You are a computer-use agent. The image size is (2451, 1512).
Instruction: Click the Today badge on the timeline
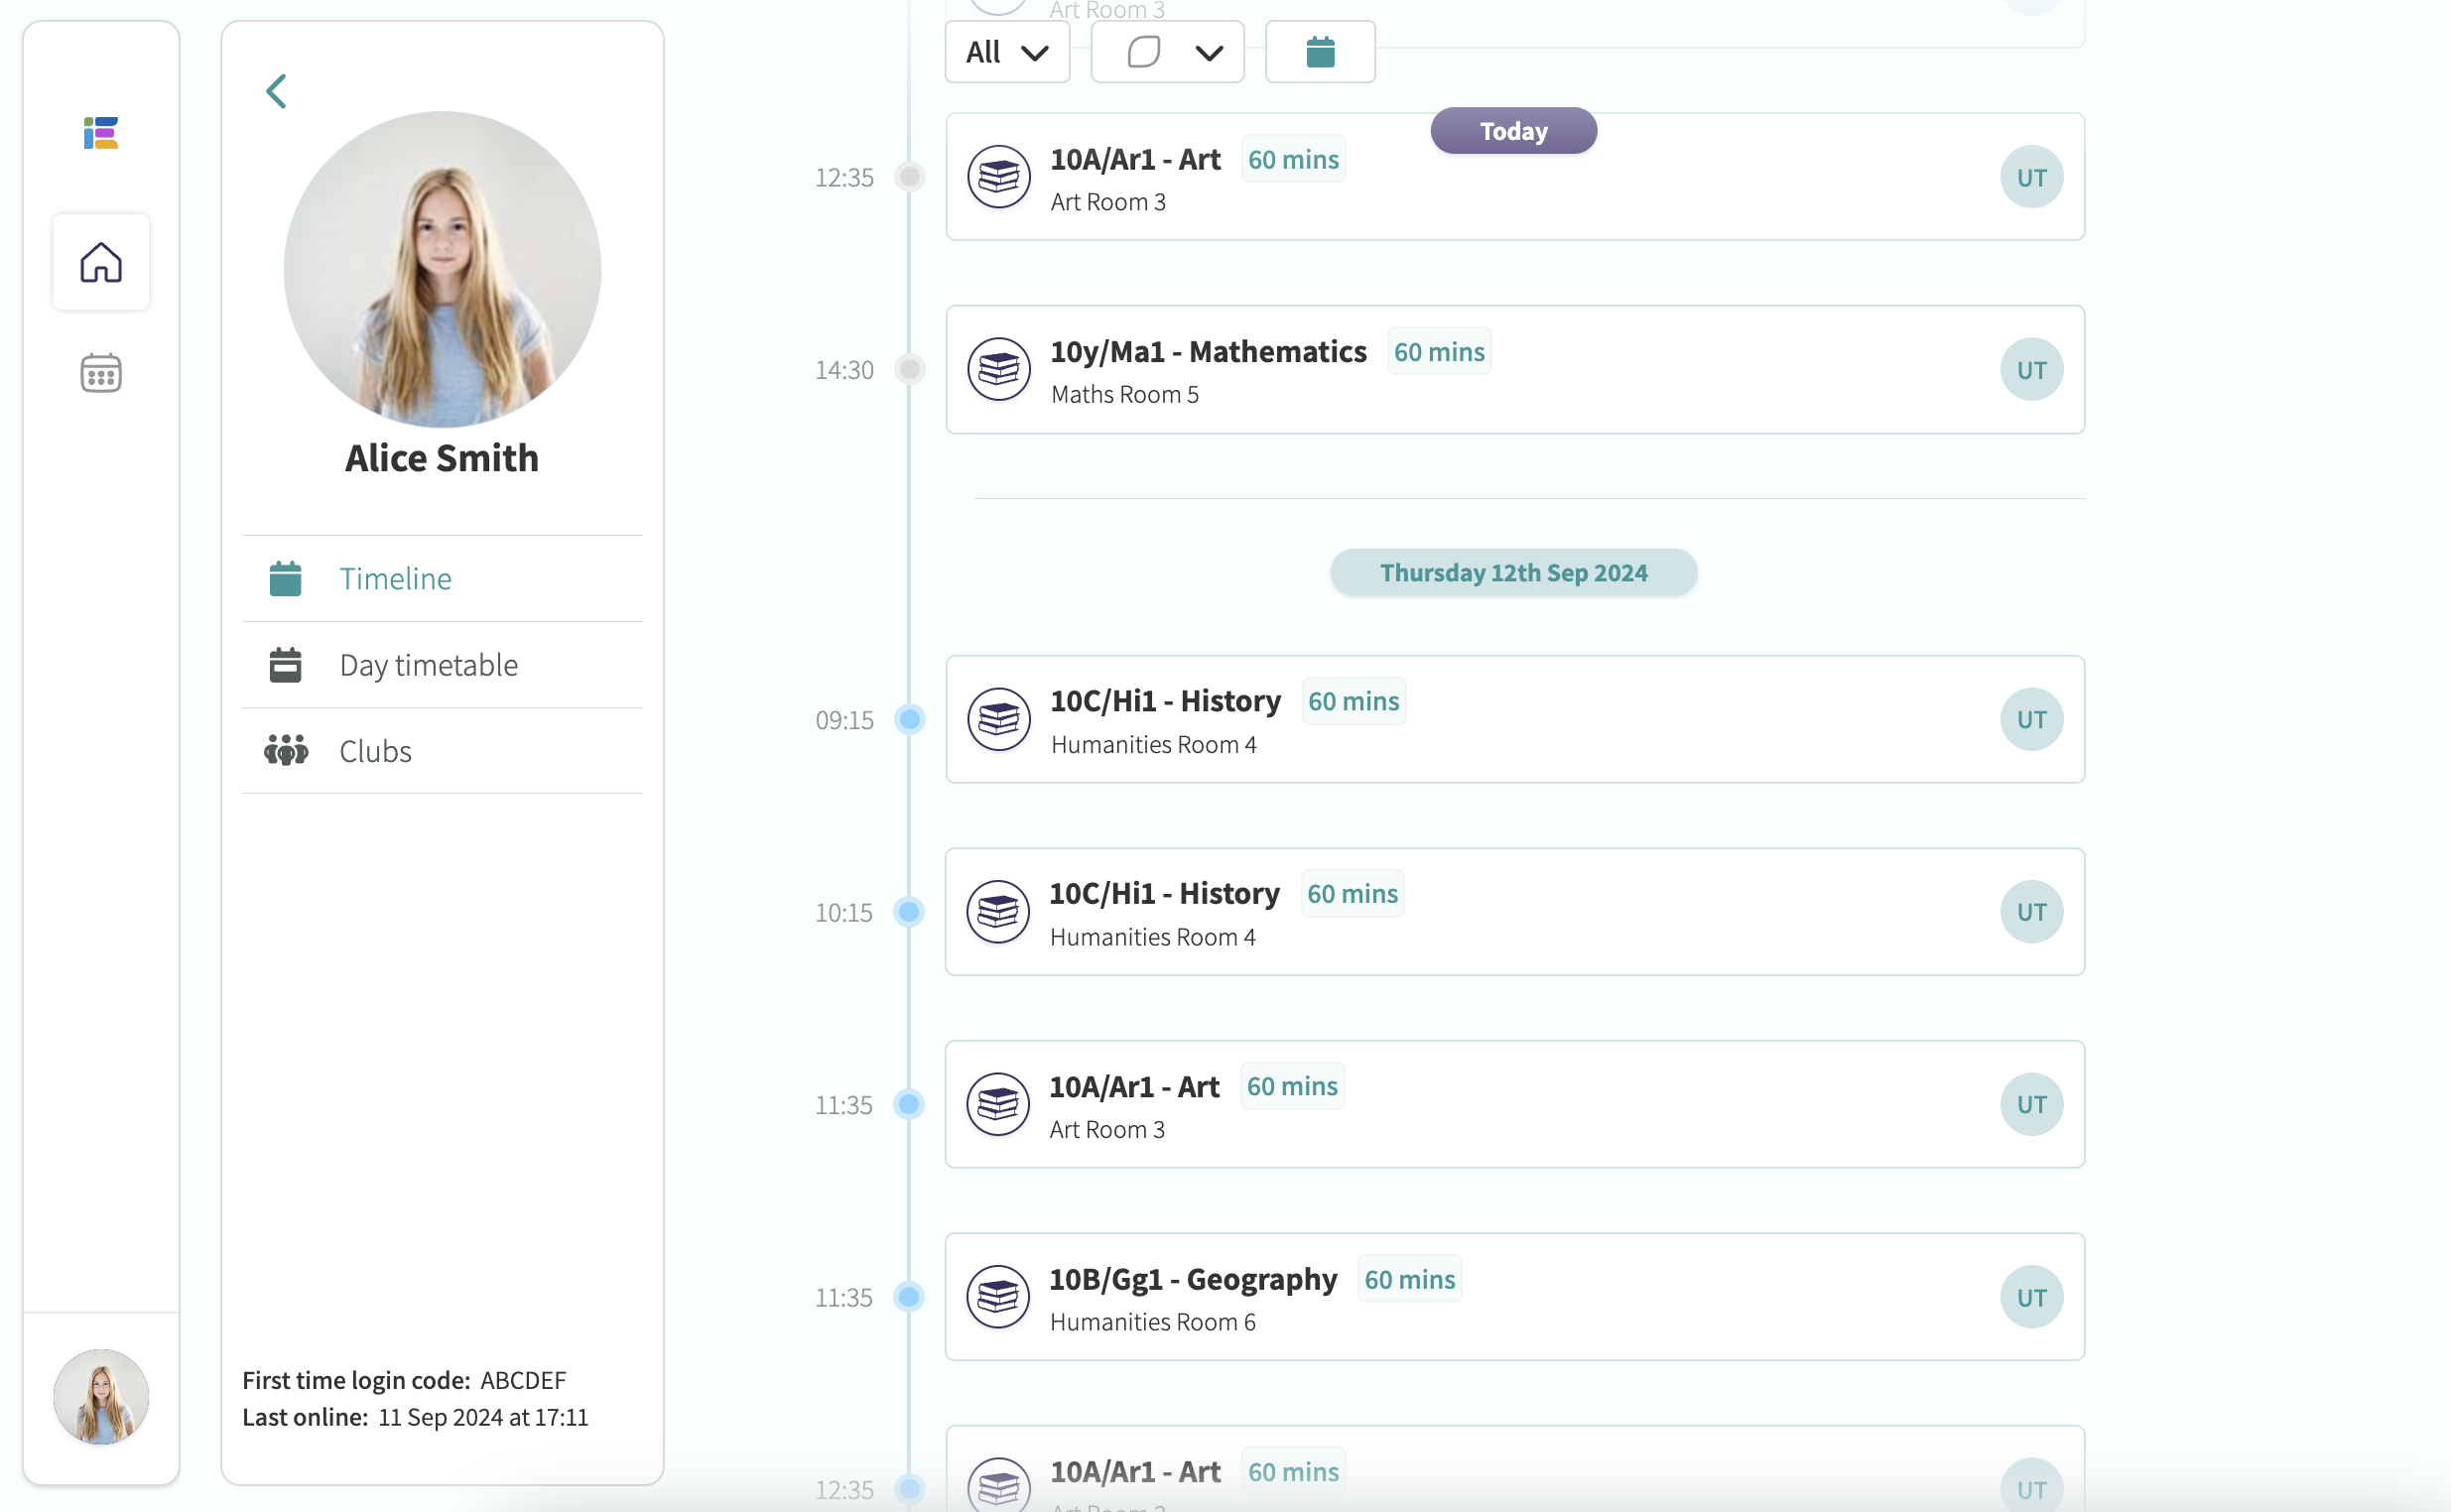tap(1512, 130)
